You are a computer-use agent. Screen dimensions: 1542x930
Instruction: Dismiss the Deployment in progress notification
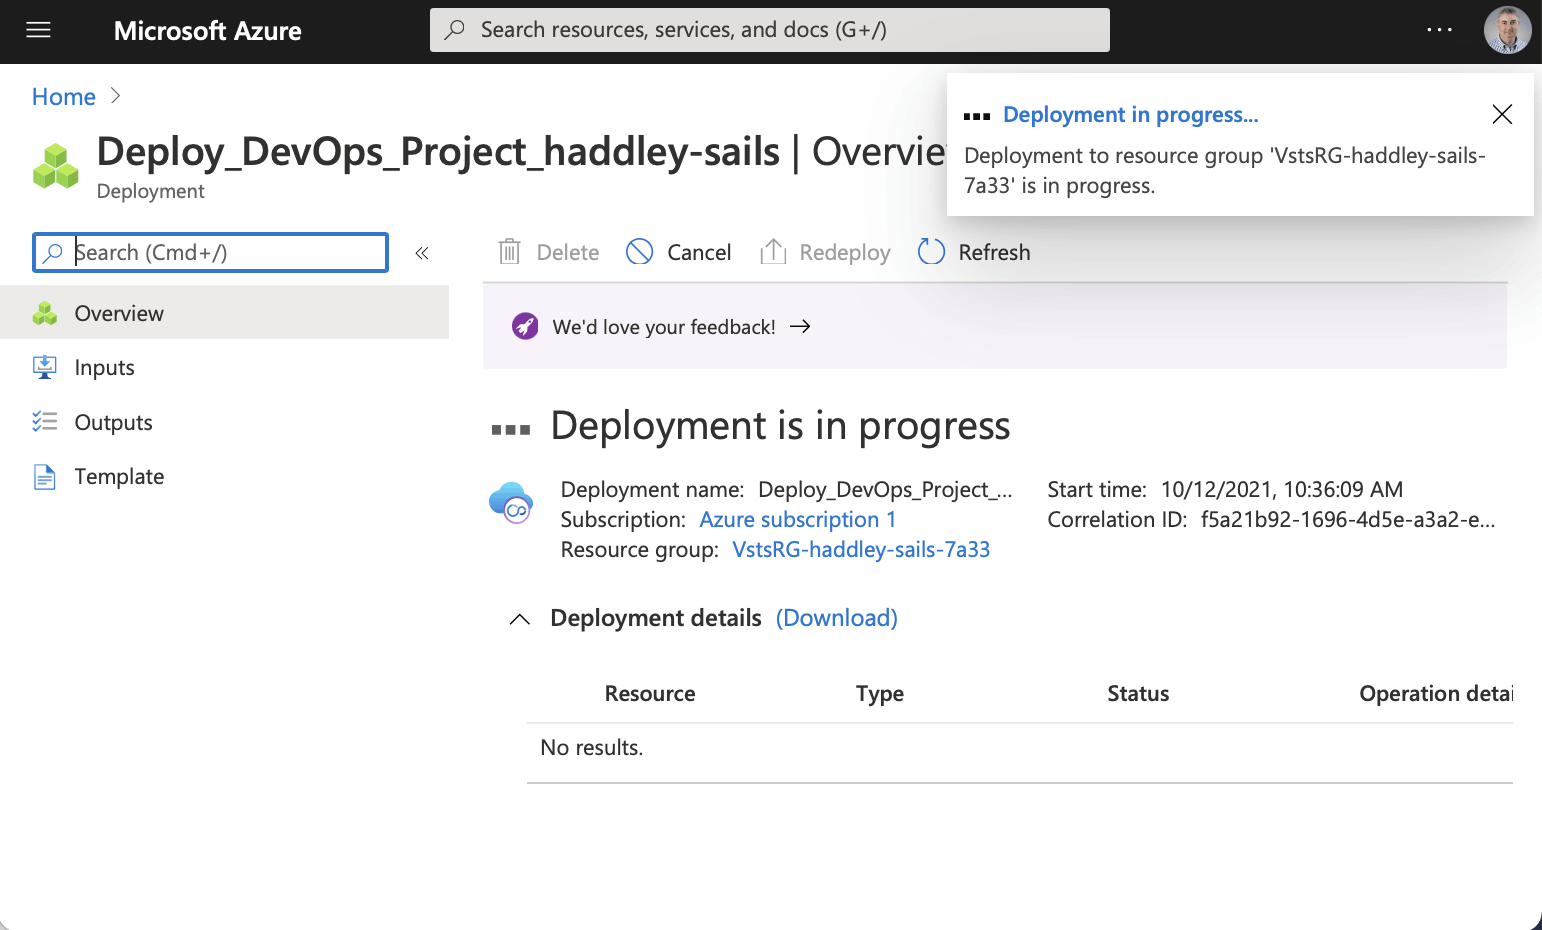coord(1501,114)
